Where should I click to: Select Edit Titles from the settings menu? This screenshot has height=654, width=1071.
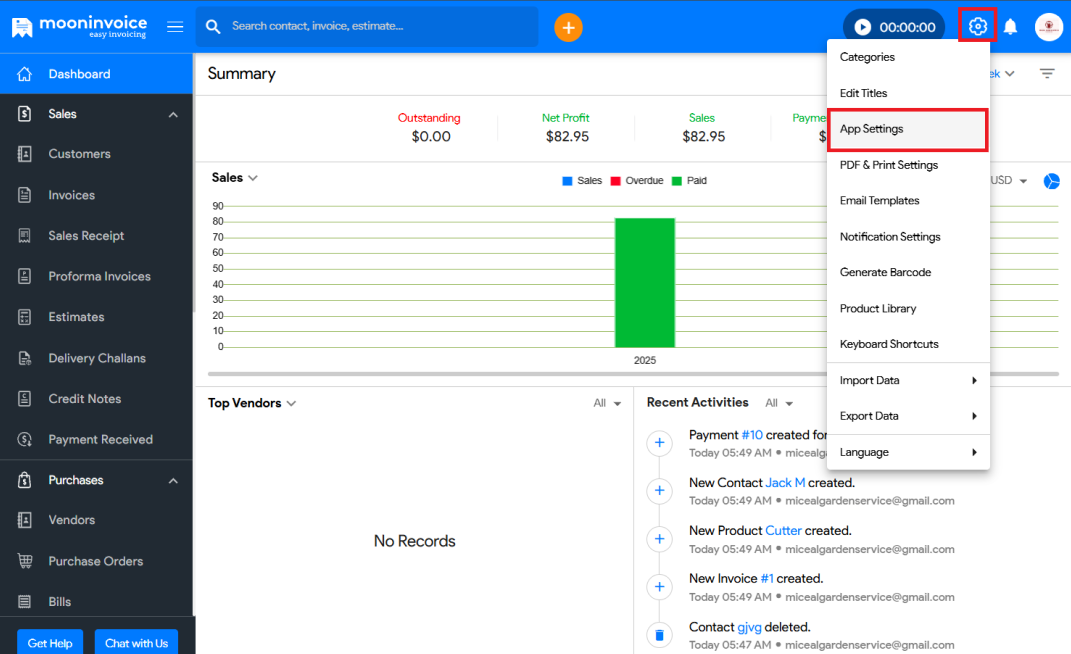pyautogui.click(x=908, y=93)
